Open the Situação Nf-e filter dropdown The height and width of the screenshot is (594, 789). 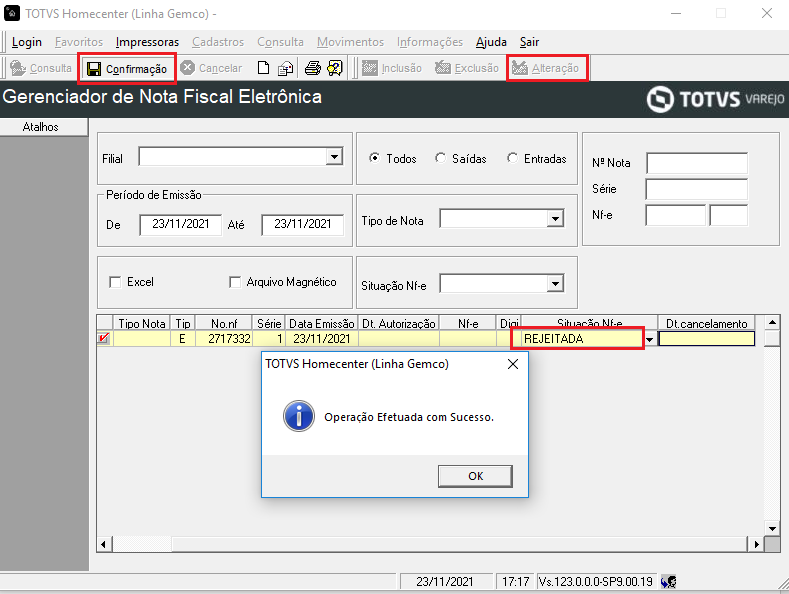pos(555,283)
